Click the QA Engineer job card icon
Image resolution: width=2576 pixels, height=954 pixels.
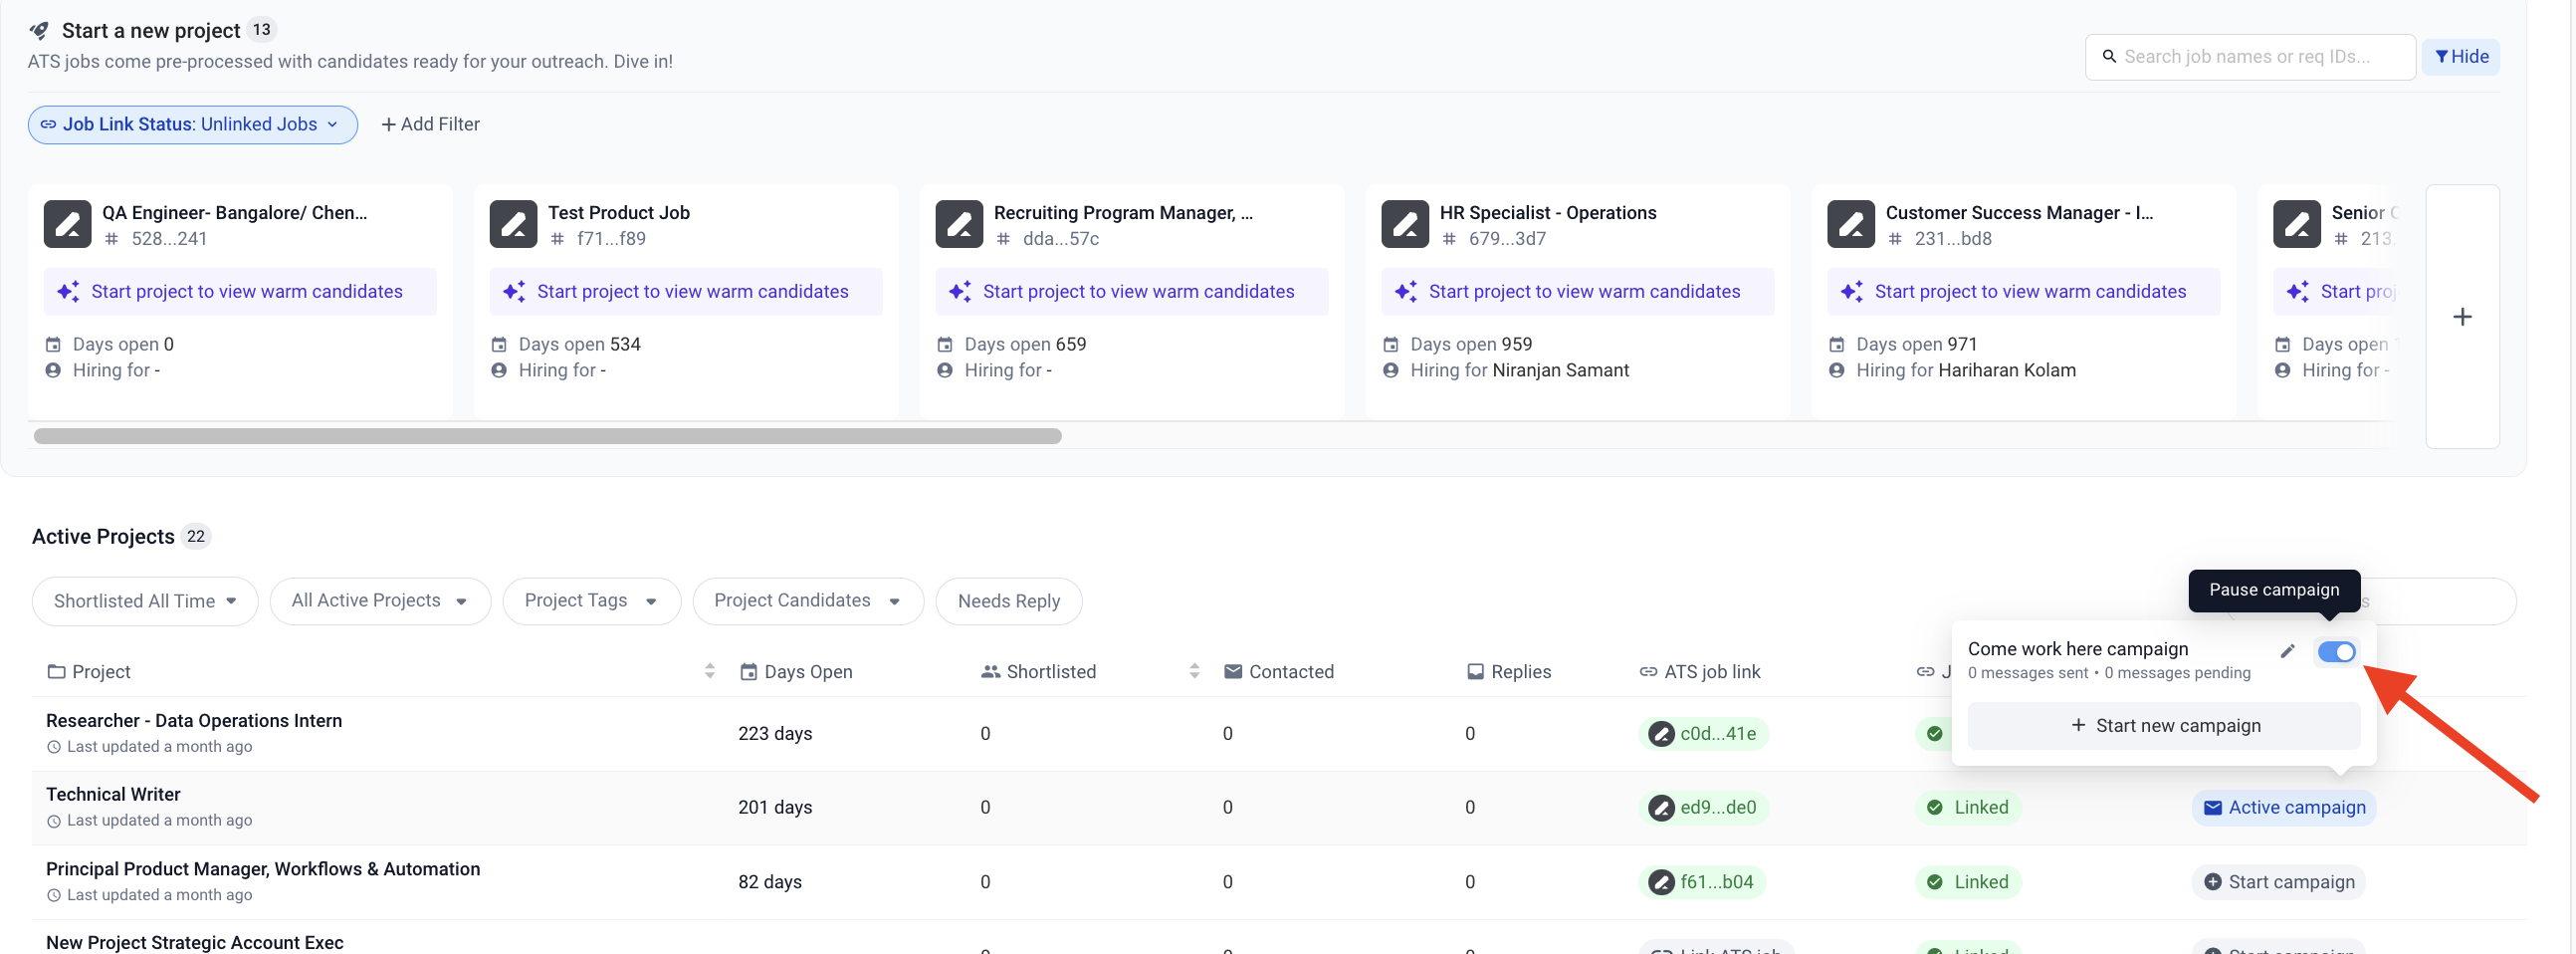tap(67, 224)
